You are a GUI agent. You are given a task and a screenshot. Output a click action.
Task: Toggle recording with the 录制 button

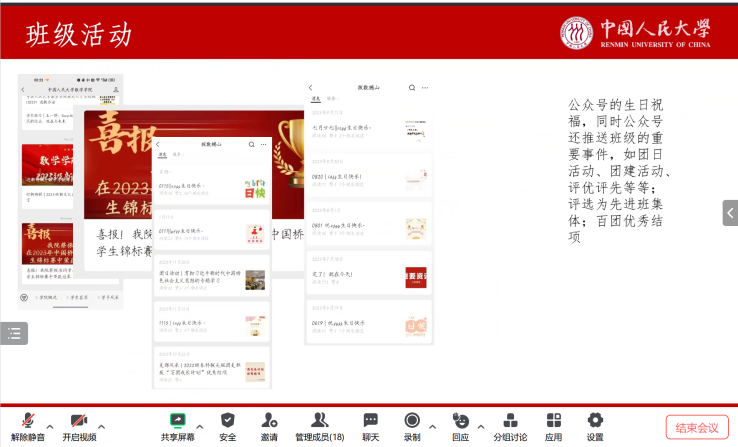[412, 421]
